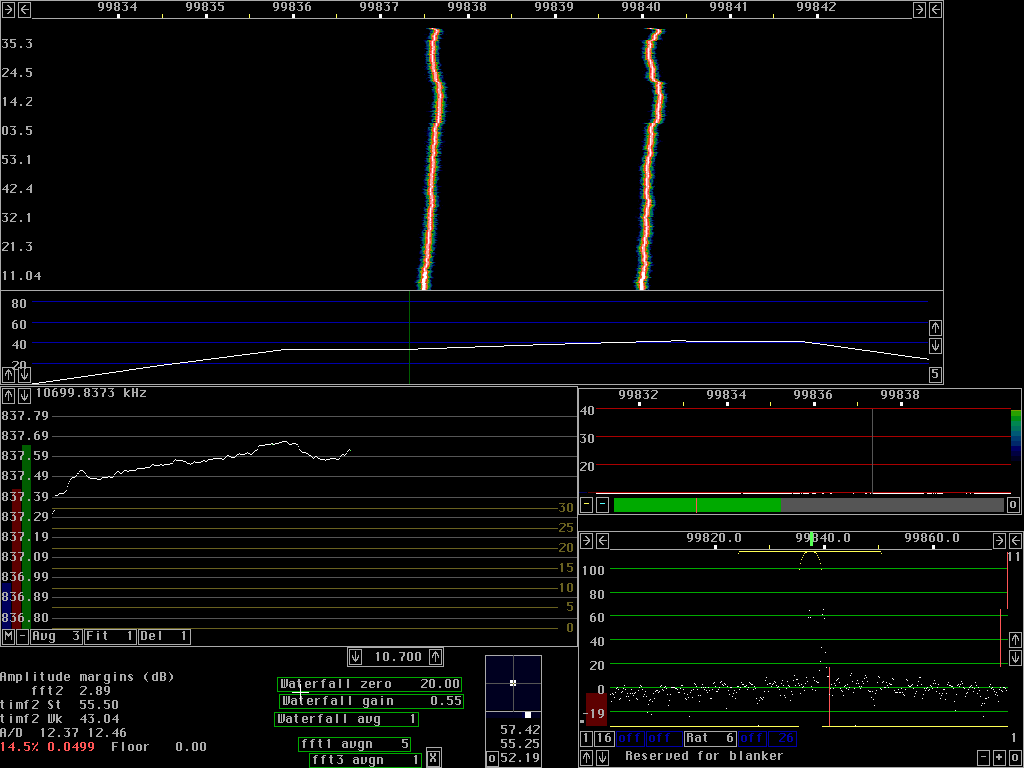Click the 'Amplitude margins (dB)' heading
The height and width of the screenshot is (768, 1024).
coord(87,677)
